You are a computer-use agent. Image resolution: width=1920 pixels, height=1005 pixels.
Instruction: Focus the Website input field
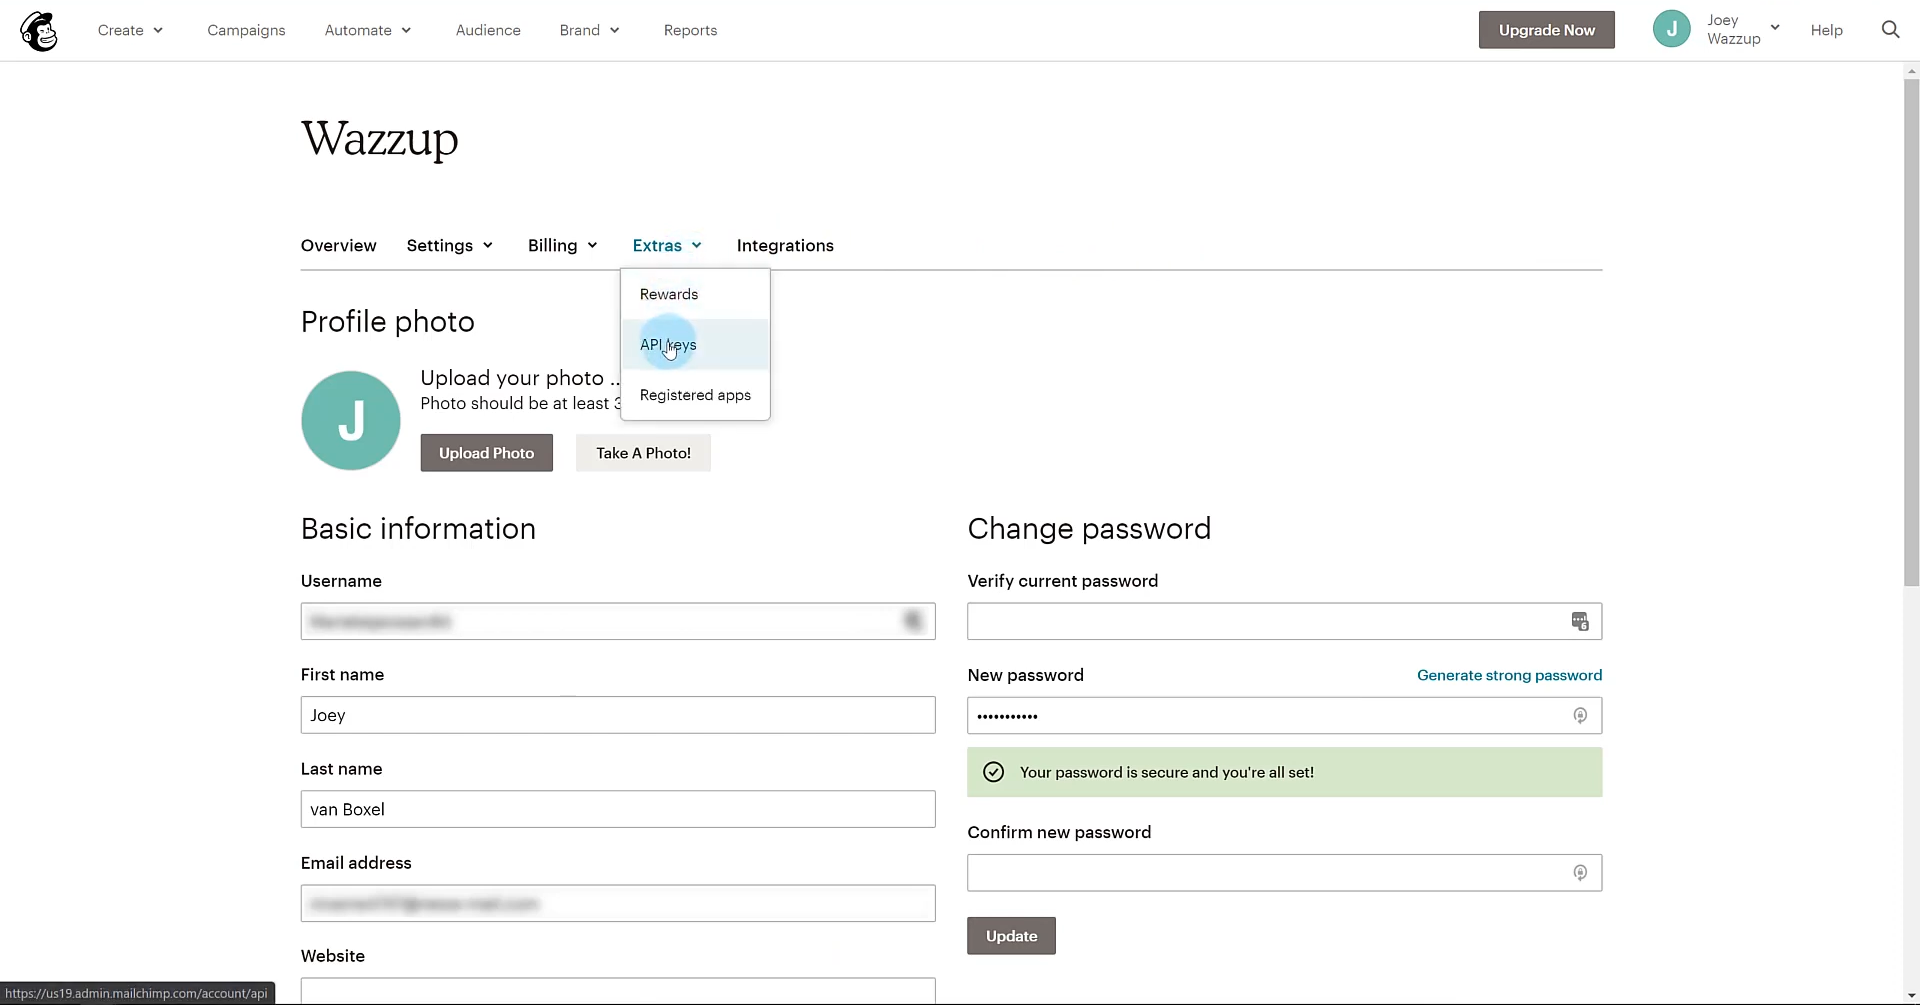618,991
